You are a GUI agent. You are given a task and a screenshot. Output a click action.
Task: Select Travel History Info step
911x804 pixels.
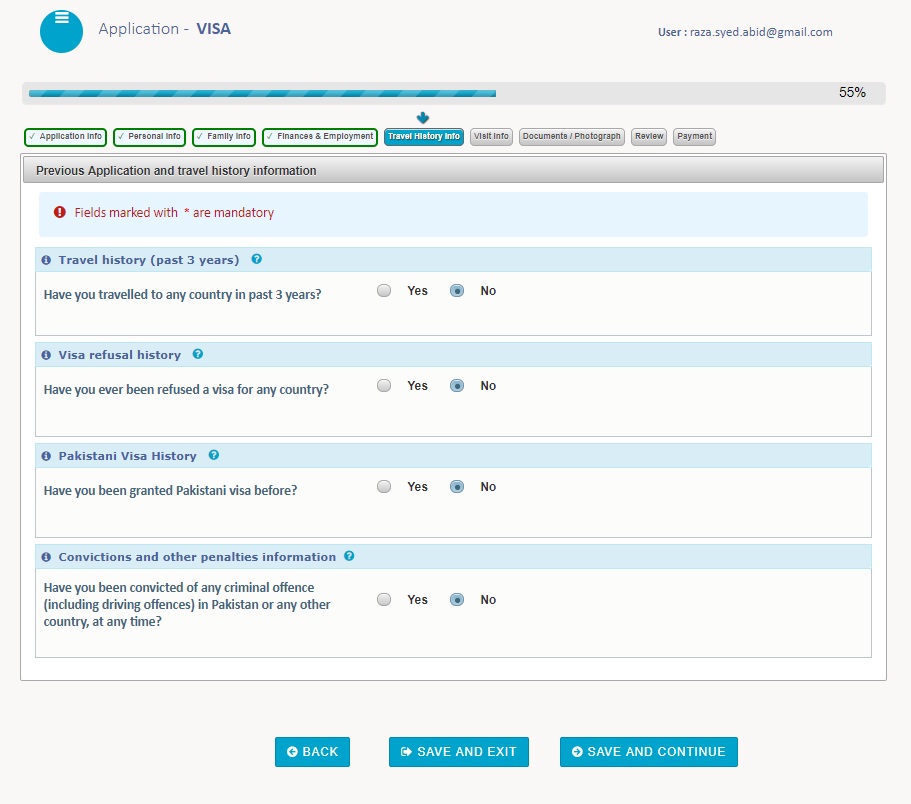(x=424, y=137)
